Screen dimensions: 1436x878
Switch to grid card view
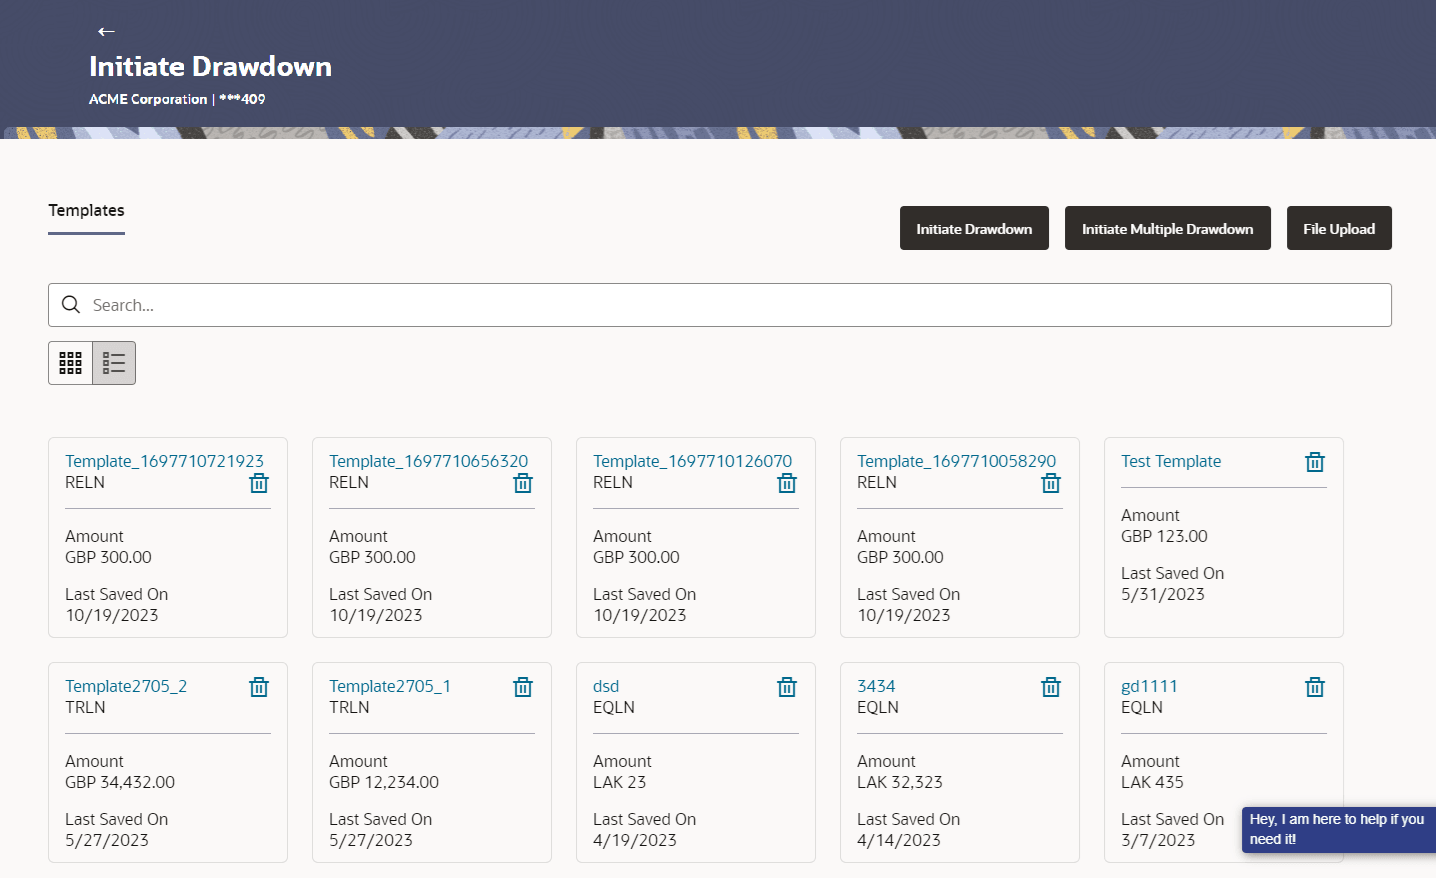click(70, 363)
